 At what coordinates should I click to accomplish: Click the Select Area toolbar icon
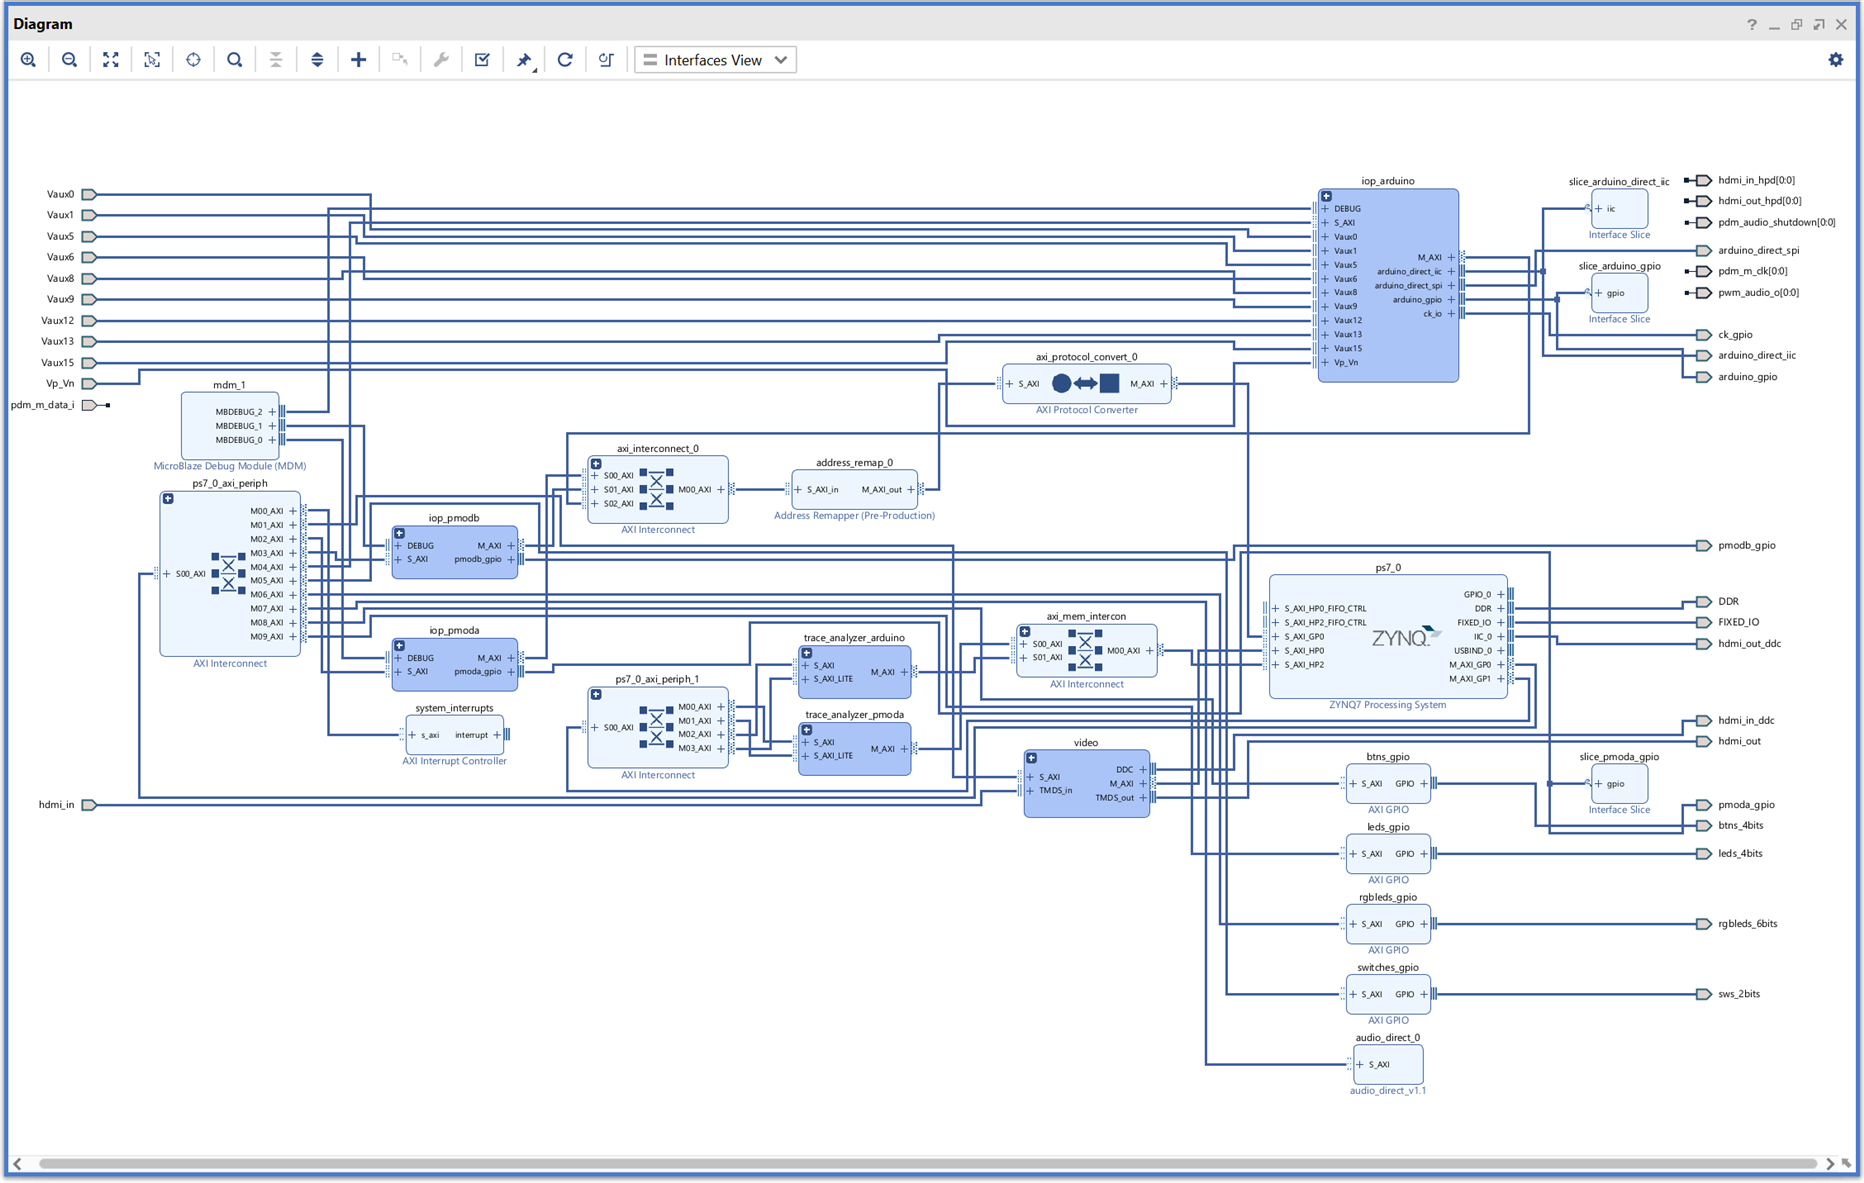pyautogui.click(x=152, y=60)
